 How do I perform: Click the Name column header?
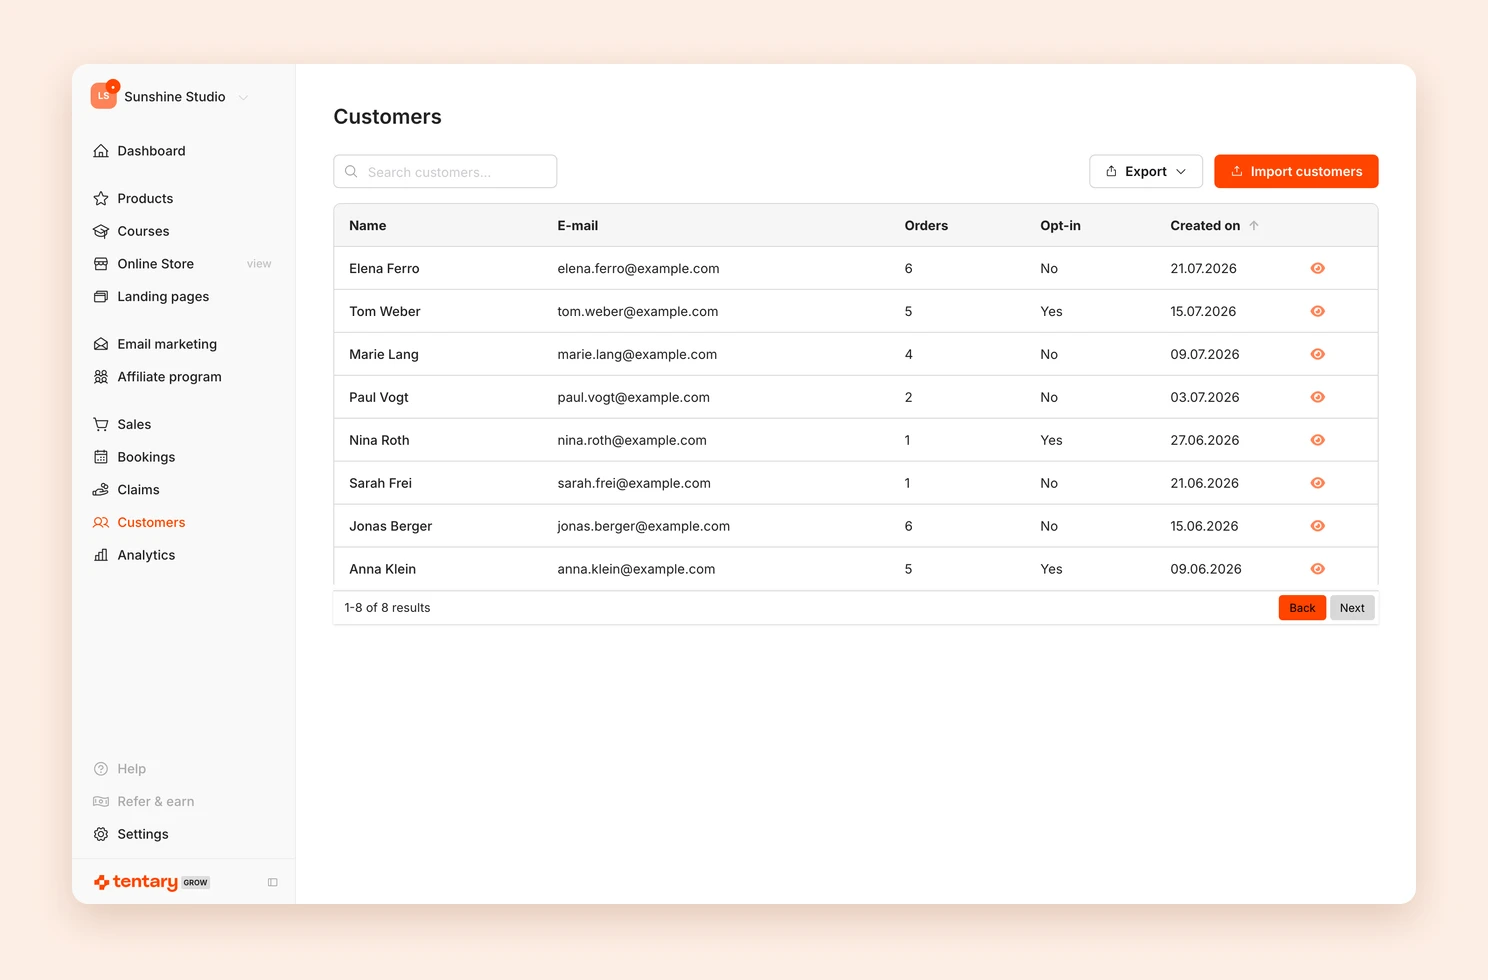click(x=368, y=226)
